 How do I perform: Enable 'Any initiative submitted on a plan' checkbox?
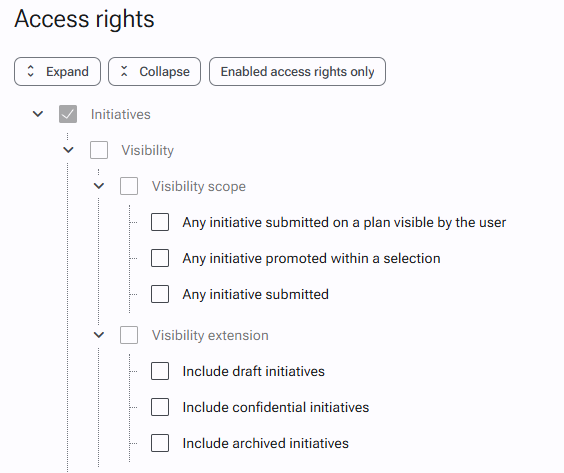click(160, 222)
